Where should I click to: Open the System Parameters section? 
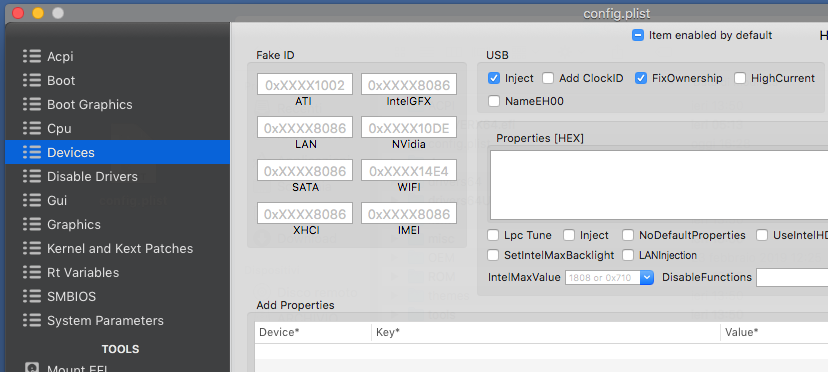click(117, 321)
